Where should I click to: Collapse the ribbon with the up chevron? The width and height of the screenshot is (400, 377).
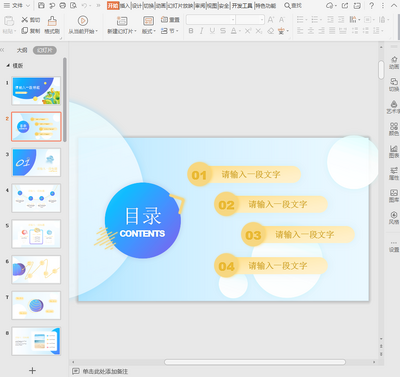click(x=393, y=6)
